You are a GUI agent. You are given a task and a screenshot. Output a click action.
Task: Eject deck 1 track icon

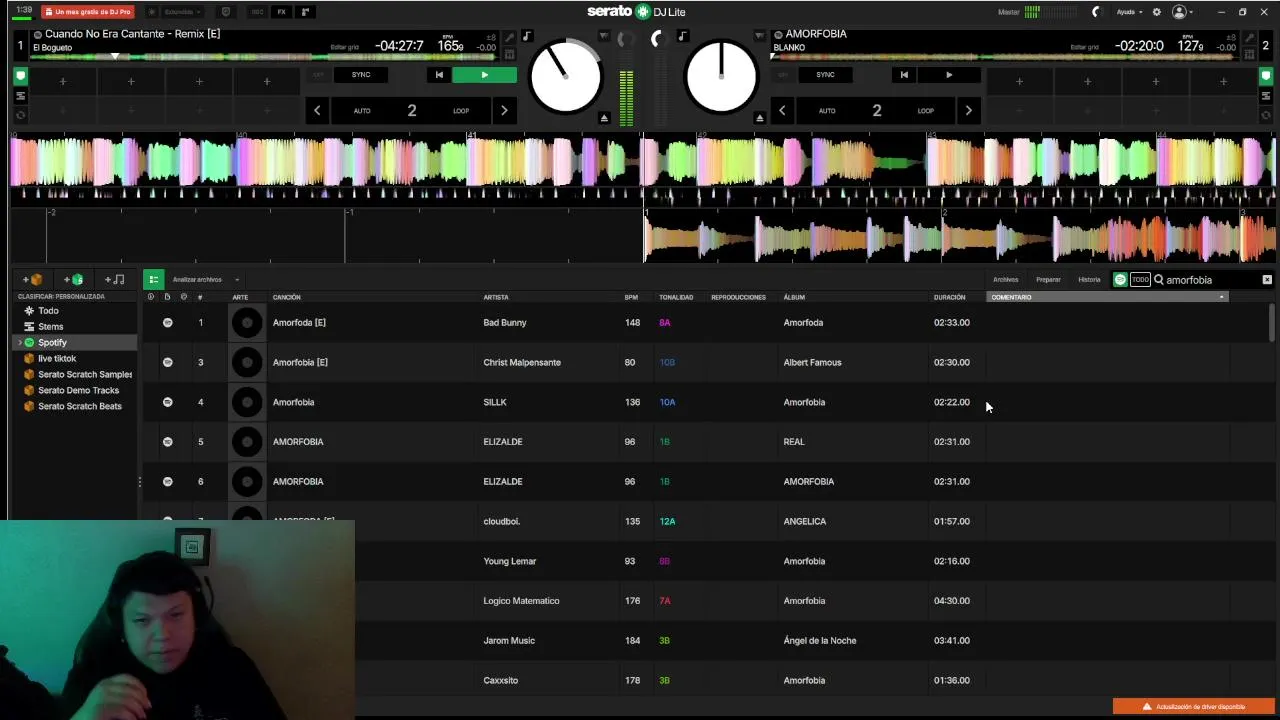[604, 118]
